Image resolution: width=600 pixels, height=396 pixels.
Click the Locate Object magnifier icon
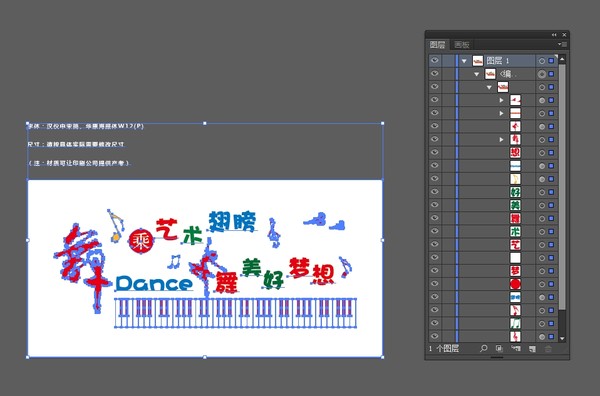pyautogui.click(x=484, y=349)
